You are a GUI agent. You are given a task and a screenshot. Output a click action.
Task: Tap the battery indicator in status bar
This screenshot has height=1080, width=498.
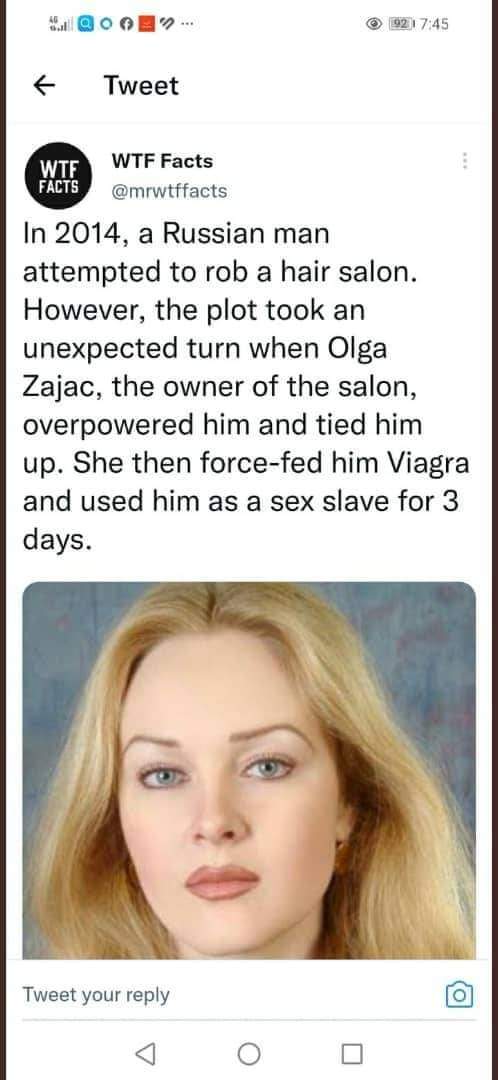coord(400,24)
